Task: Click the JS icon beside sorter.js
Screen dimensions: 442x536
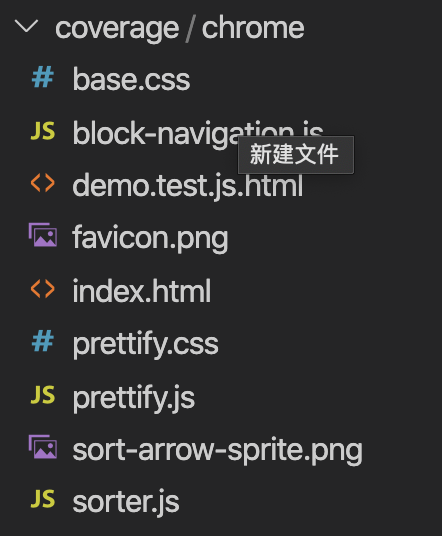Action: pos(43,499)
